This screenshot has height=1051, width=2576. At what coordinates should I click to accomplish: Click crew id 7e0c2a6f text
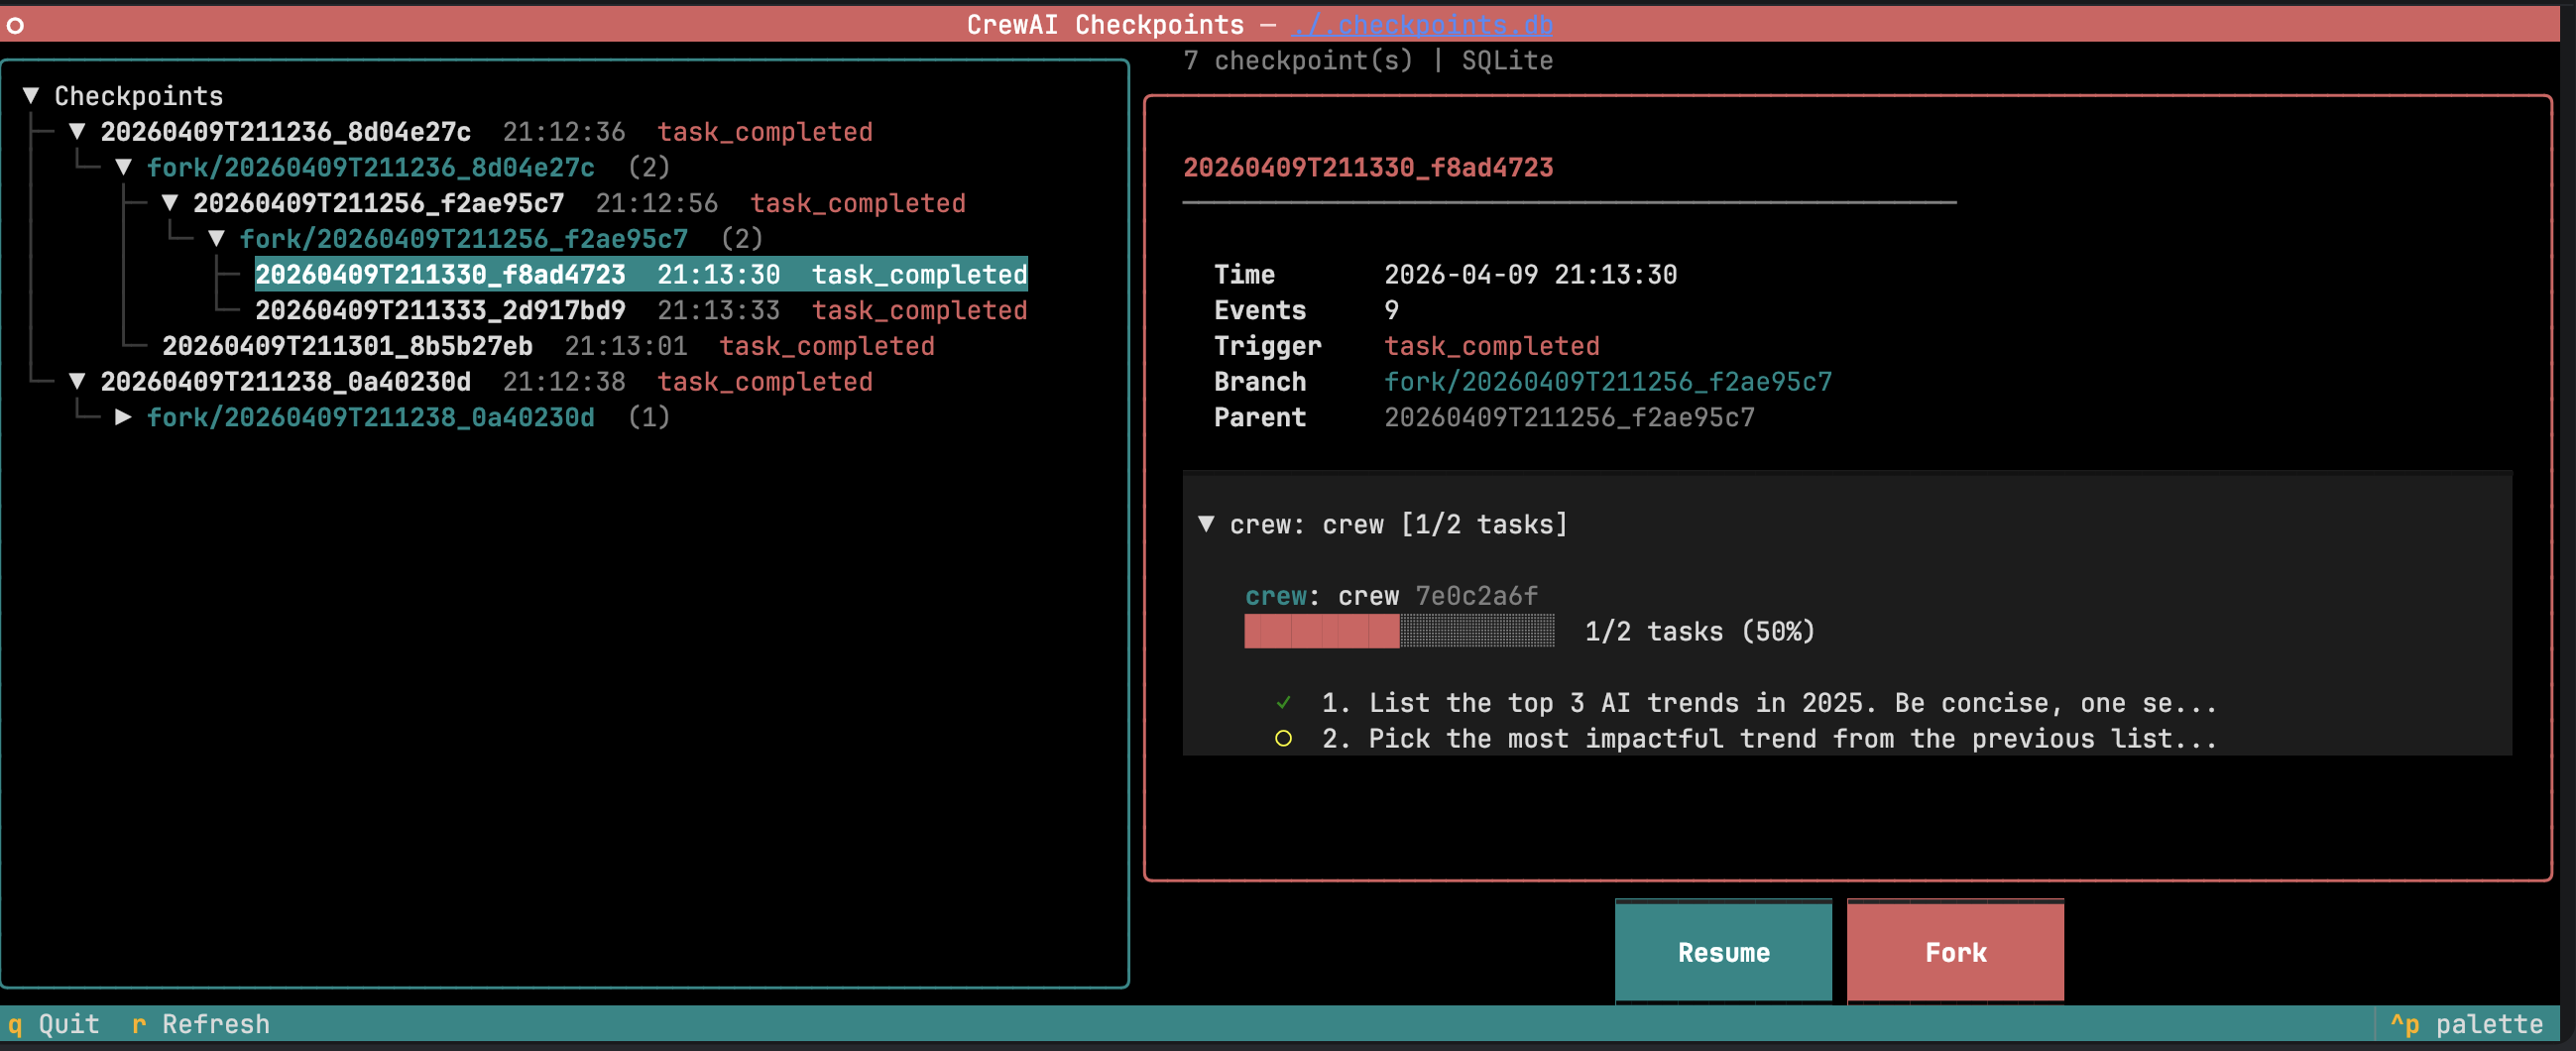pyautogui.click(x=1476, y=596)
